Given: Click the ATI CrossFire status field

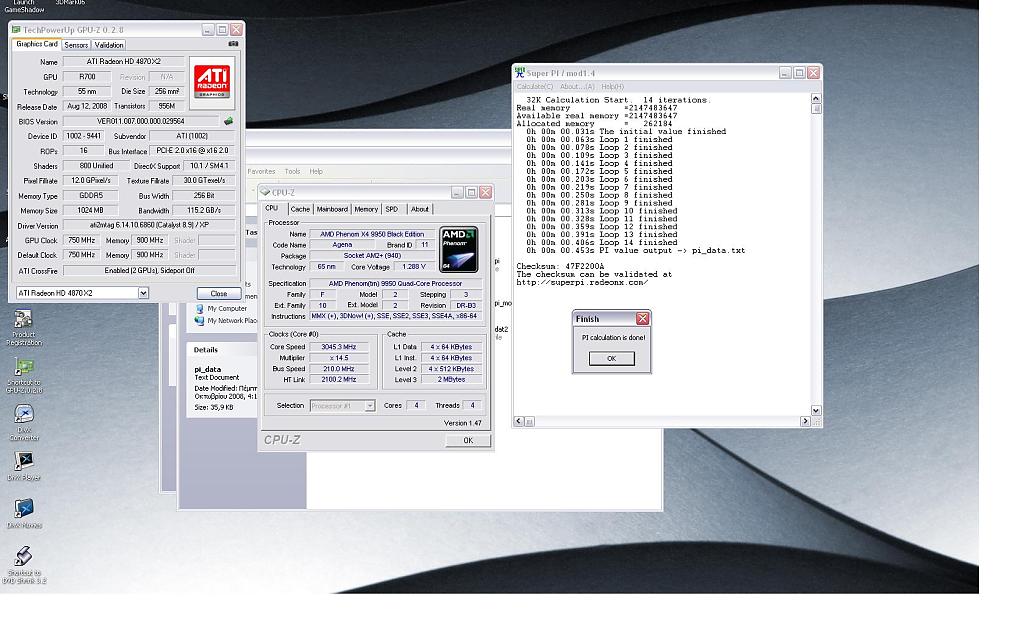Looking at the screenshot, I should tap(149, 270).
